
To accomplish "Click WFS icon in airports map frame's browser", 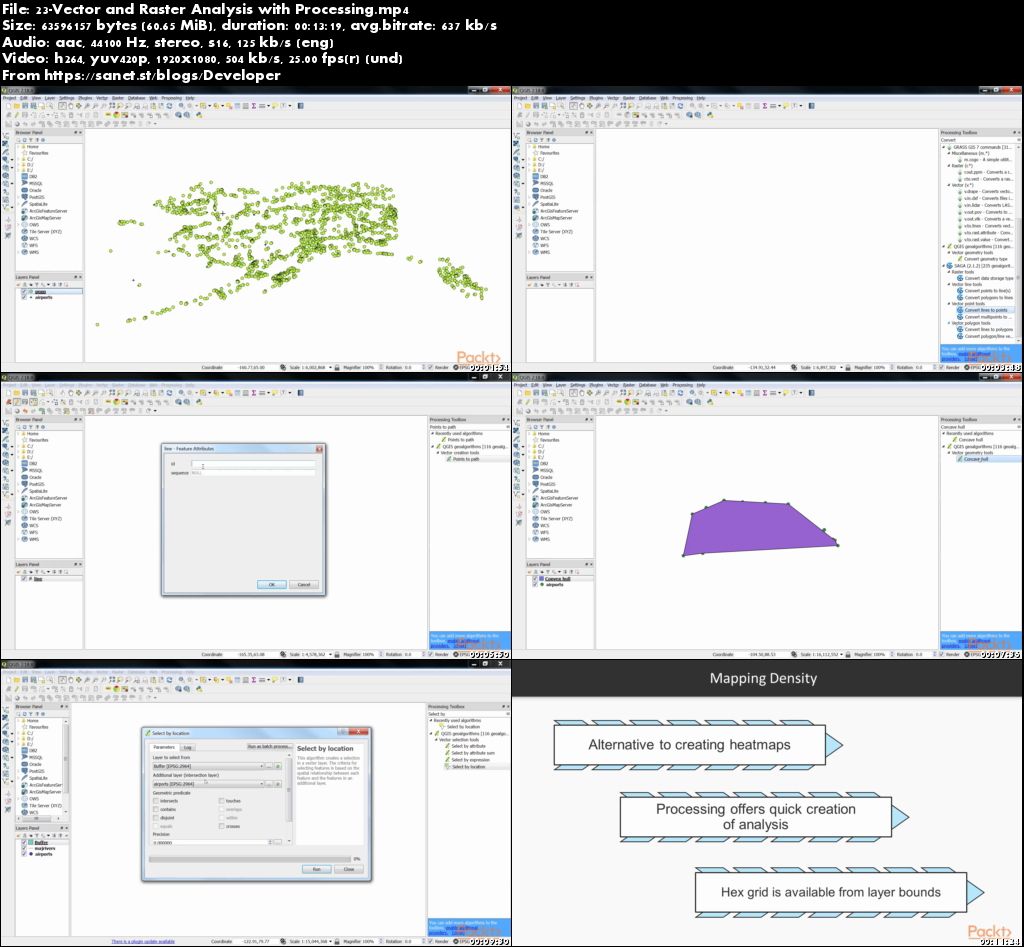I will 25,246.
